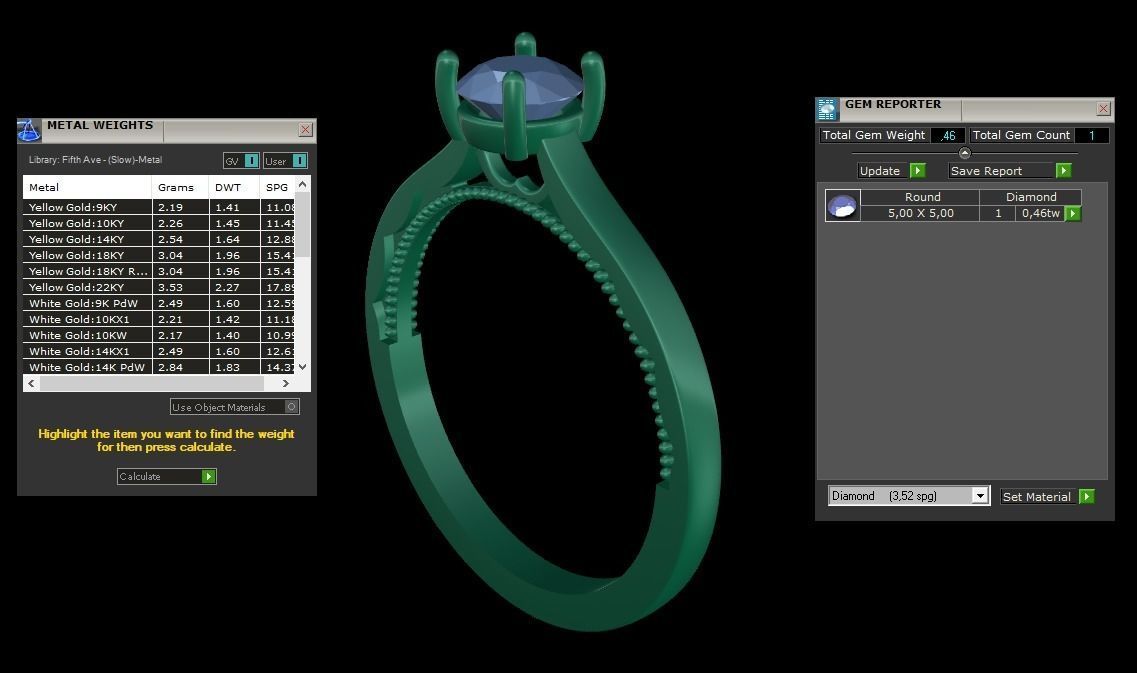Click the 3.53 grams cell for 22KY
This screenshot has width=1137, height=673.
pyautogui.click(x=181, y=287)
